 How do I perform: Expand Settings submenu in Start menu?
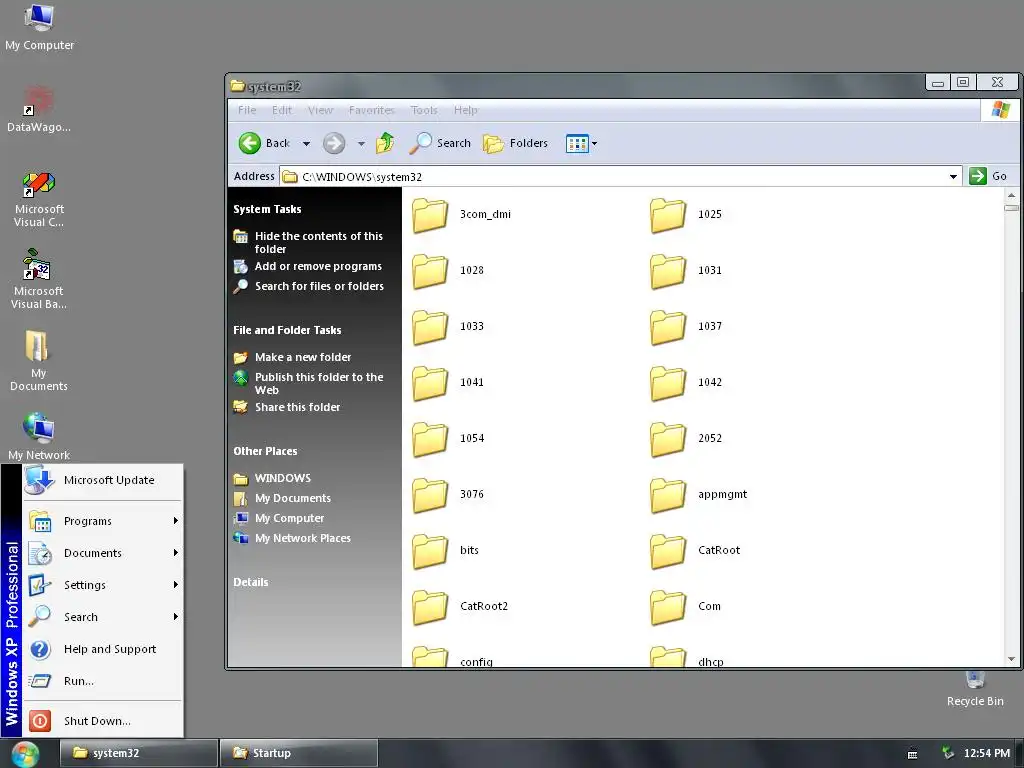[x=103, y=585]
